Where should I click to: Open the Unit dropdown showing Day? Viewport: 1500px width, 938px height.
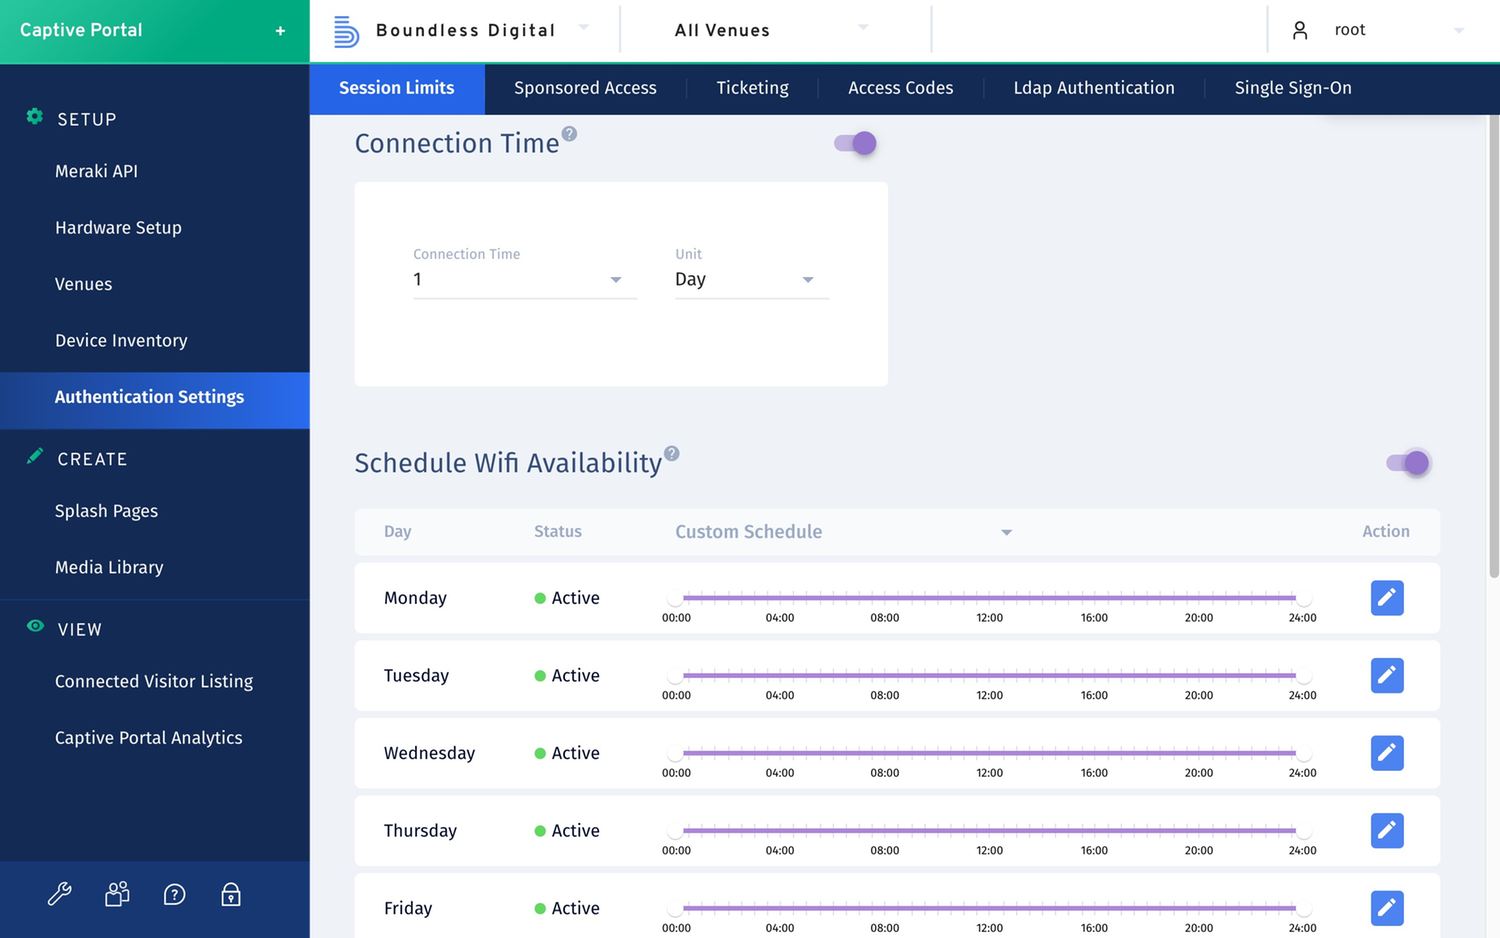point(750,279)
